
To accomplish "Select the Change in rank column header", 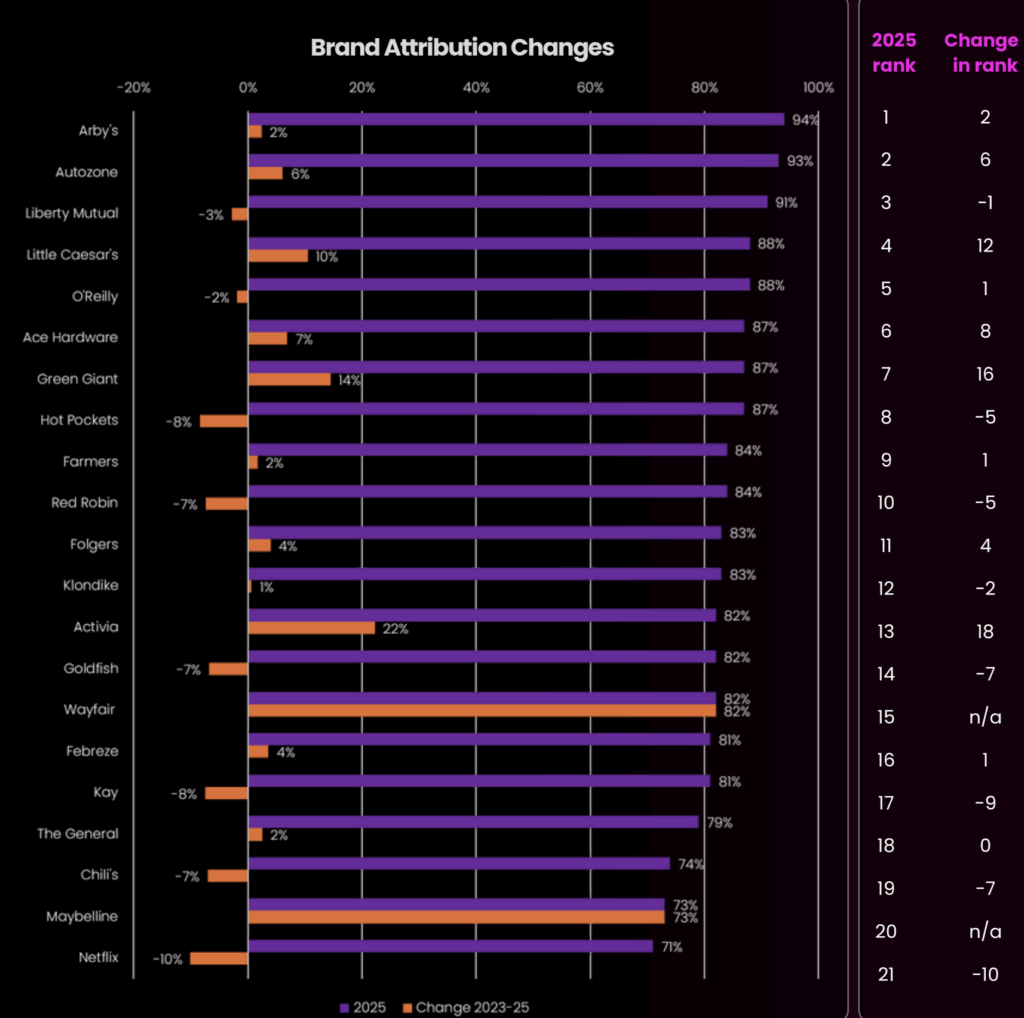I will pos(981,53).
